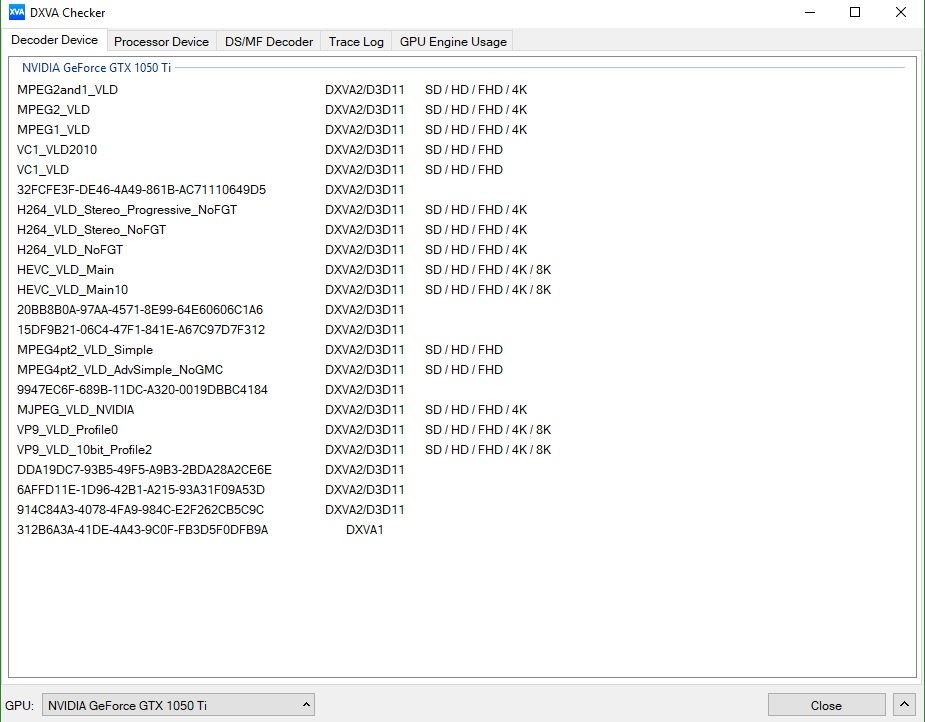
Task: Switch to the Trace Log tab
Action: coord(356,42)
